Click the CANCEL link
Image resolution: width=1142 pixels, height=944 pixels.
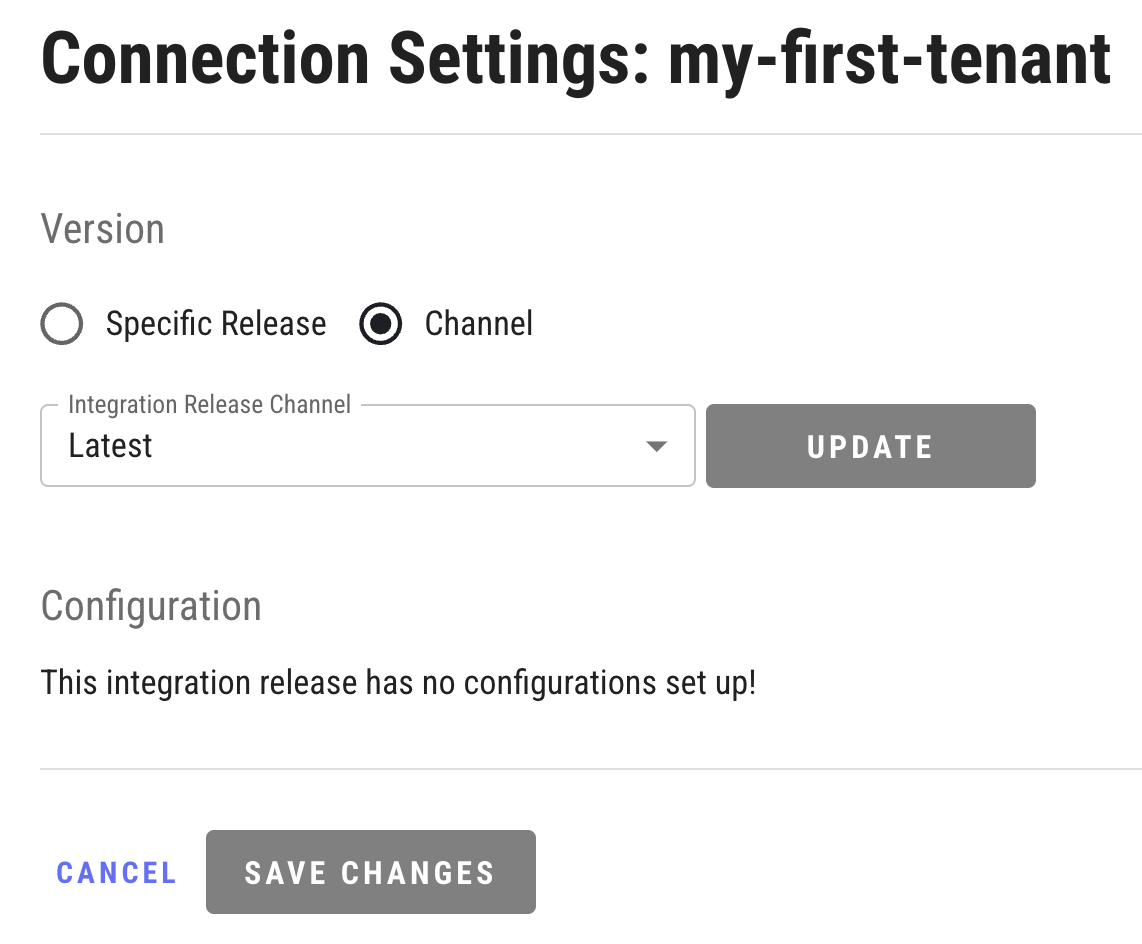116,873
